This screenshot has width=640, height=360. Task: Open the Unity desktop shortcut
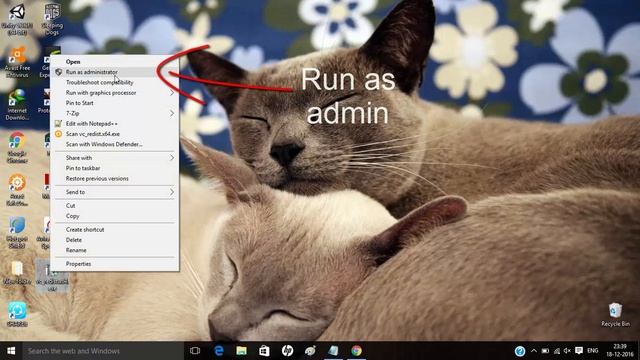point(17,19)
